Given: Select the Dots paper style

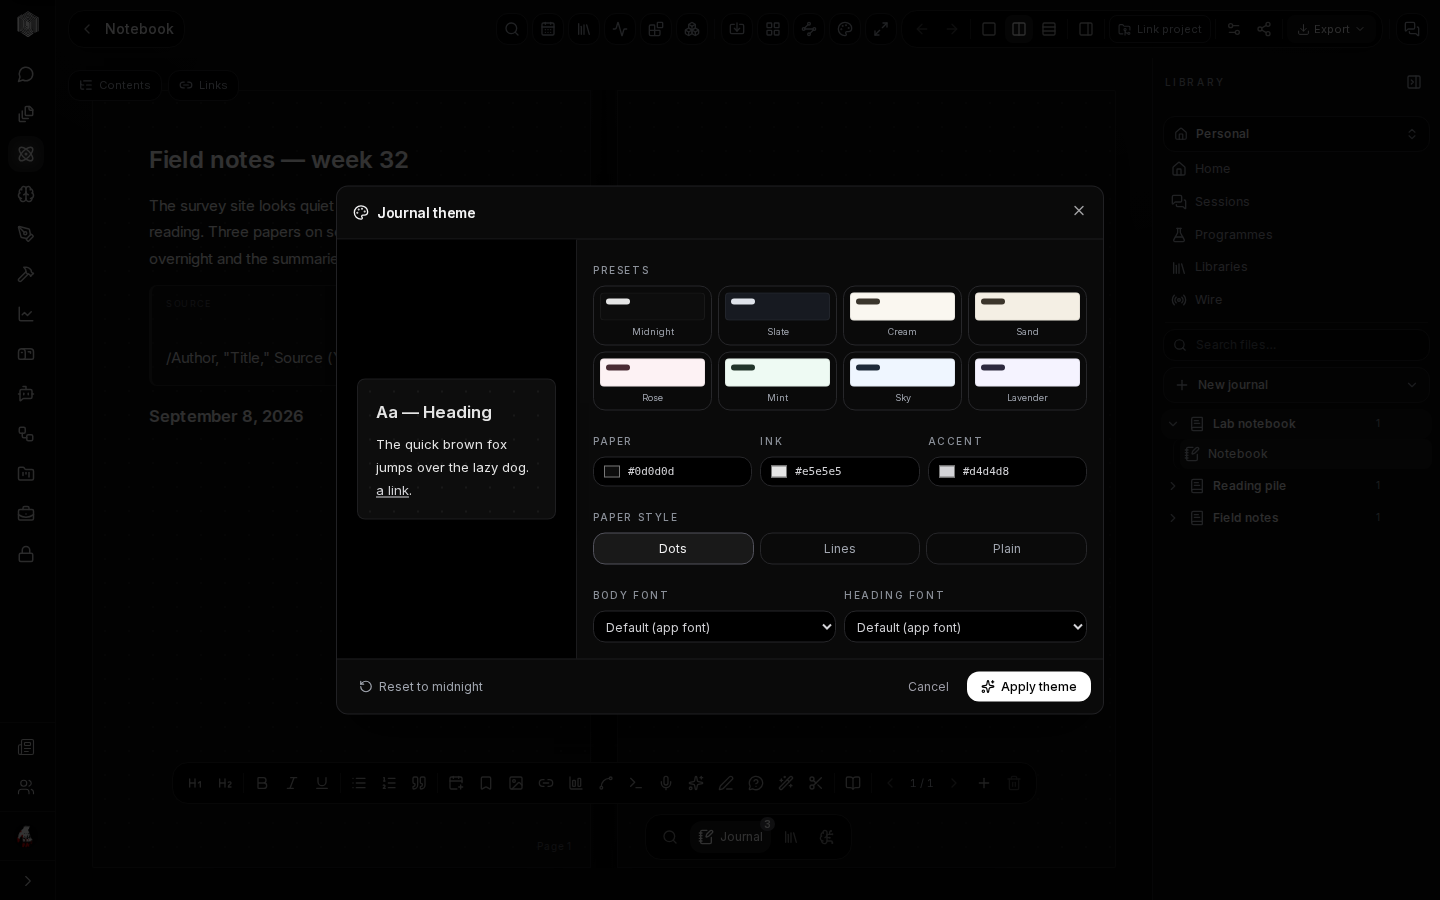Looking at the screenshot, I should coord(673,548).
